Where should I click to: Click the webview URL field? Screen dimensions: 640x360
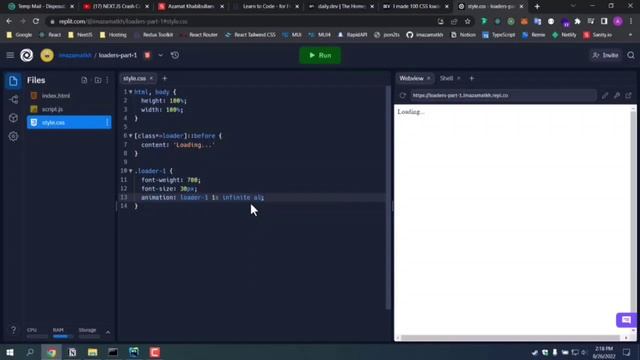(503, 96)
